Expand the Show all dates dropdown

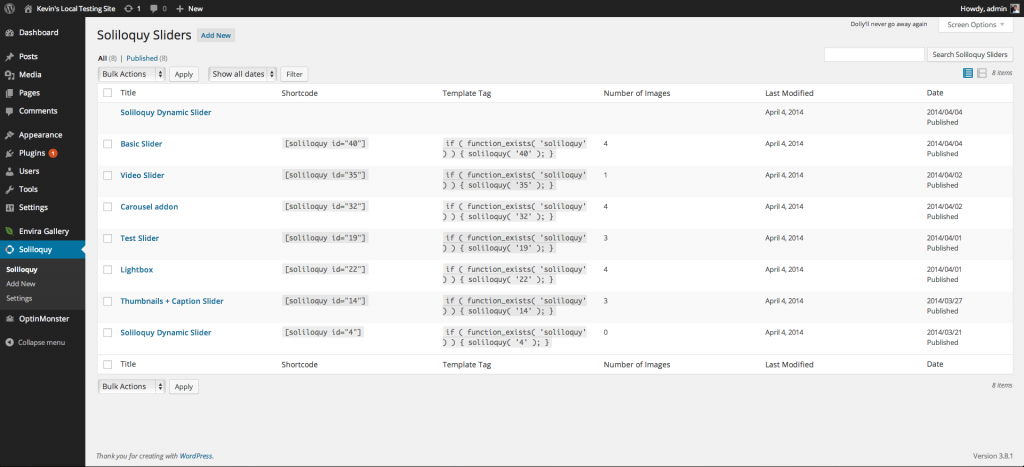point(242,74)
